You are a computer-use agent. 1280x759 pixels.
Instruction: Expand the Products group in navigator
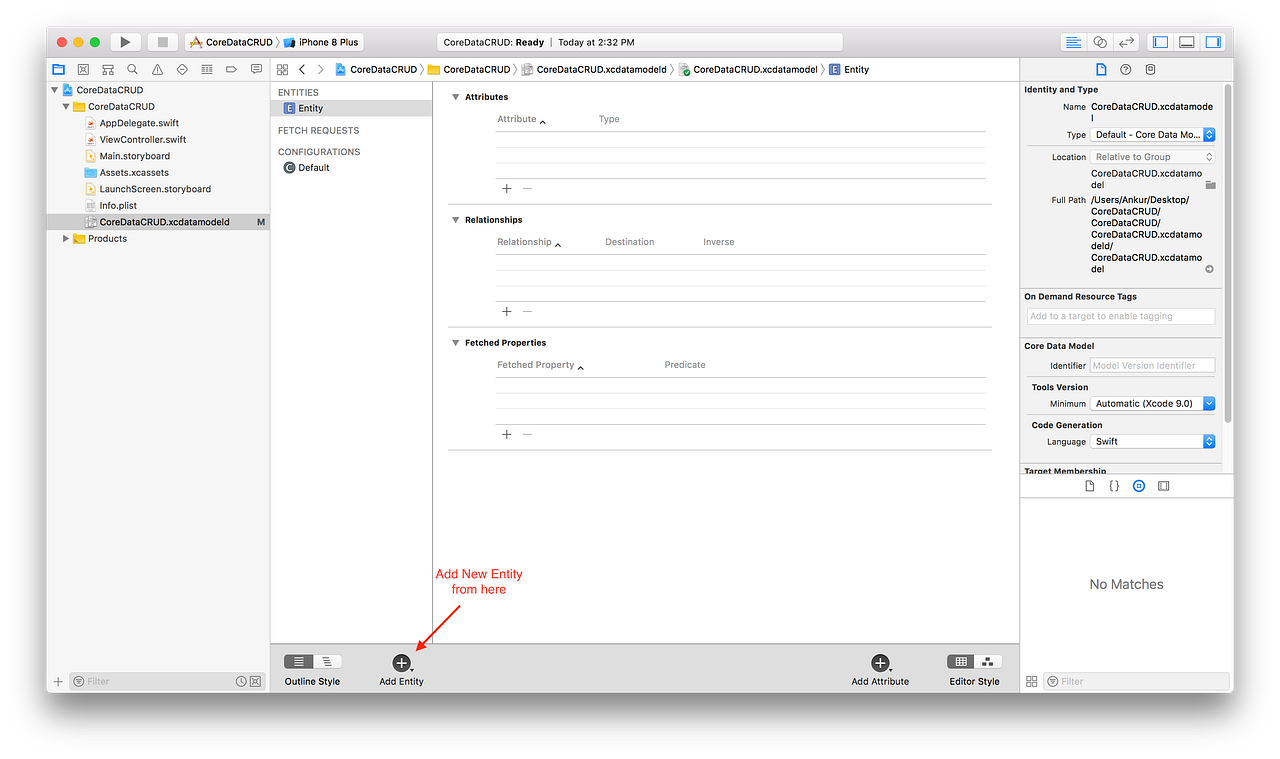[x=65, y=238]
